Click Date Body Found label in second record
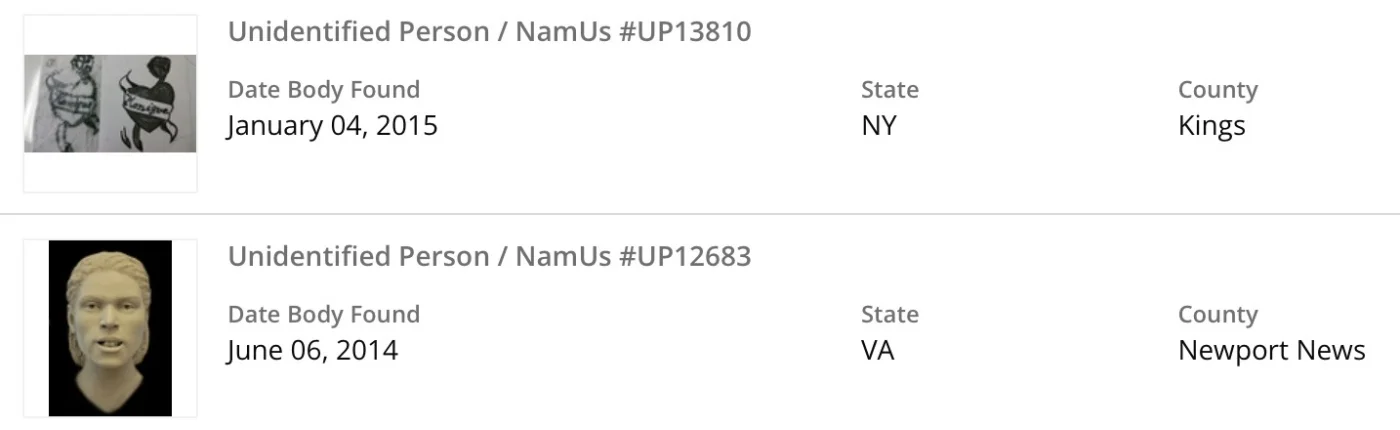Image resolution: width=1400 pixels, height=430 pixels. (323, 314)
